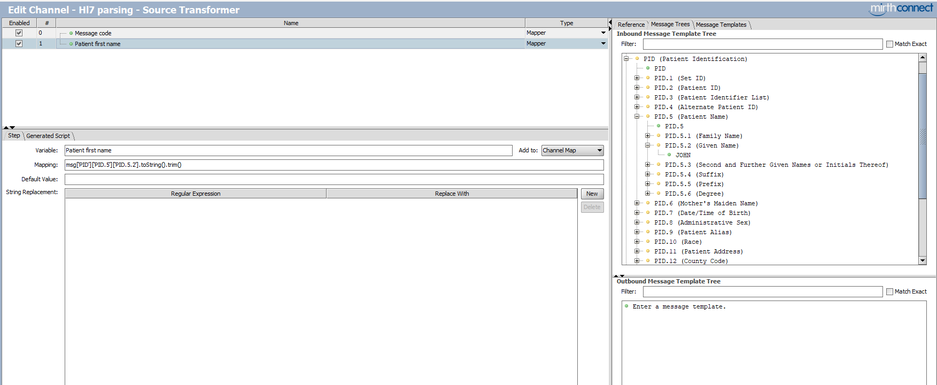Click the Variable input field
Viewport: 937px width, 385px height.
(288, 151)
